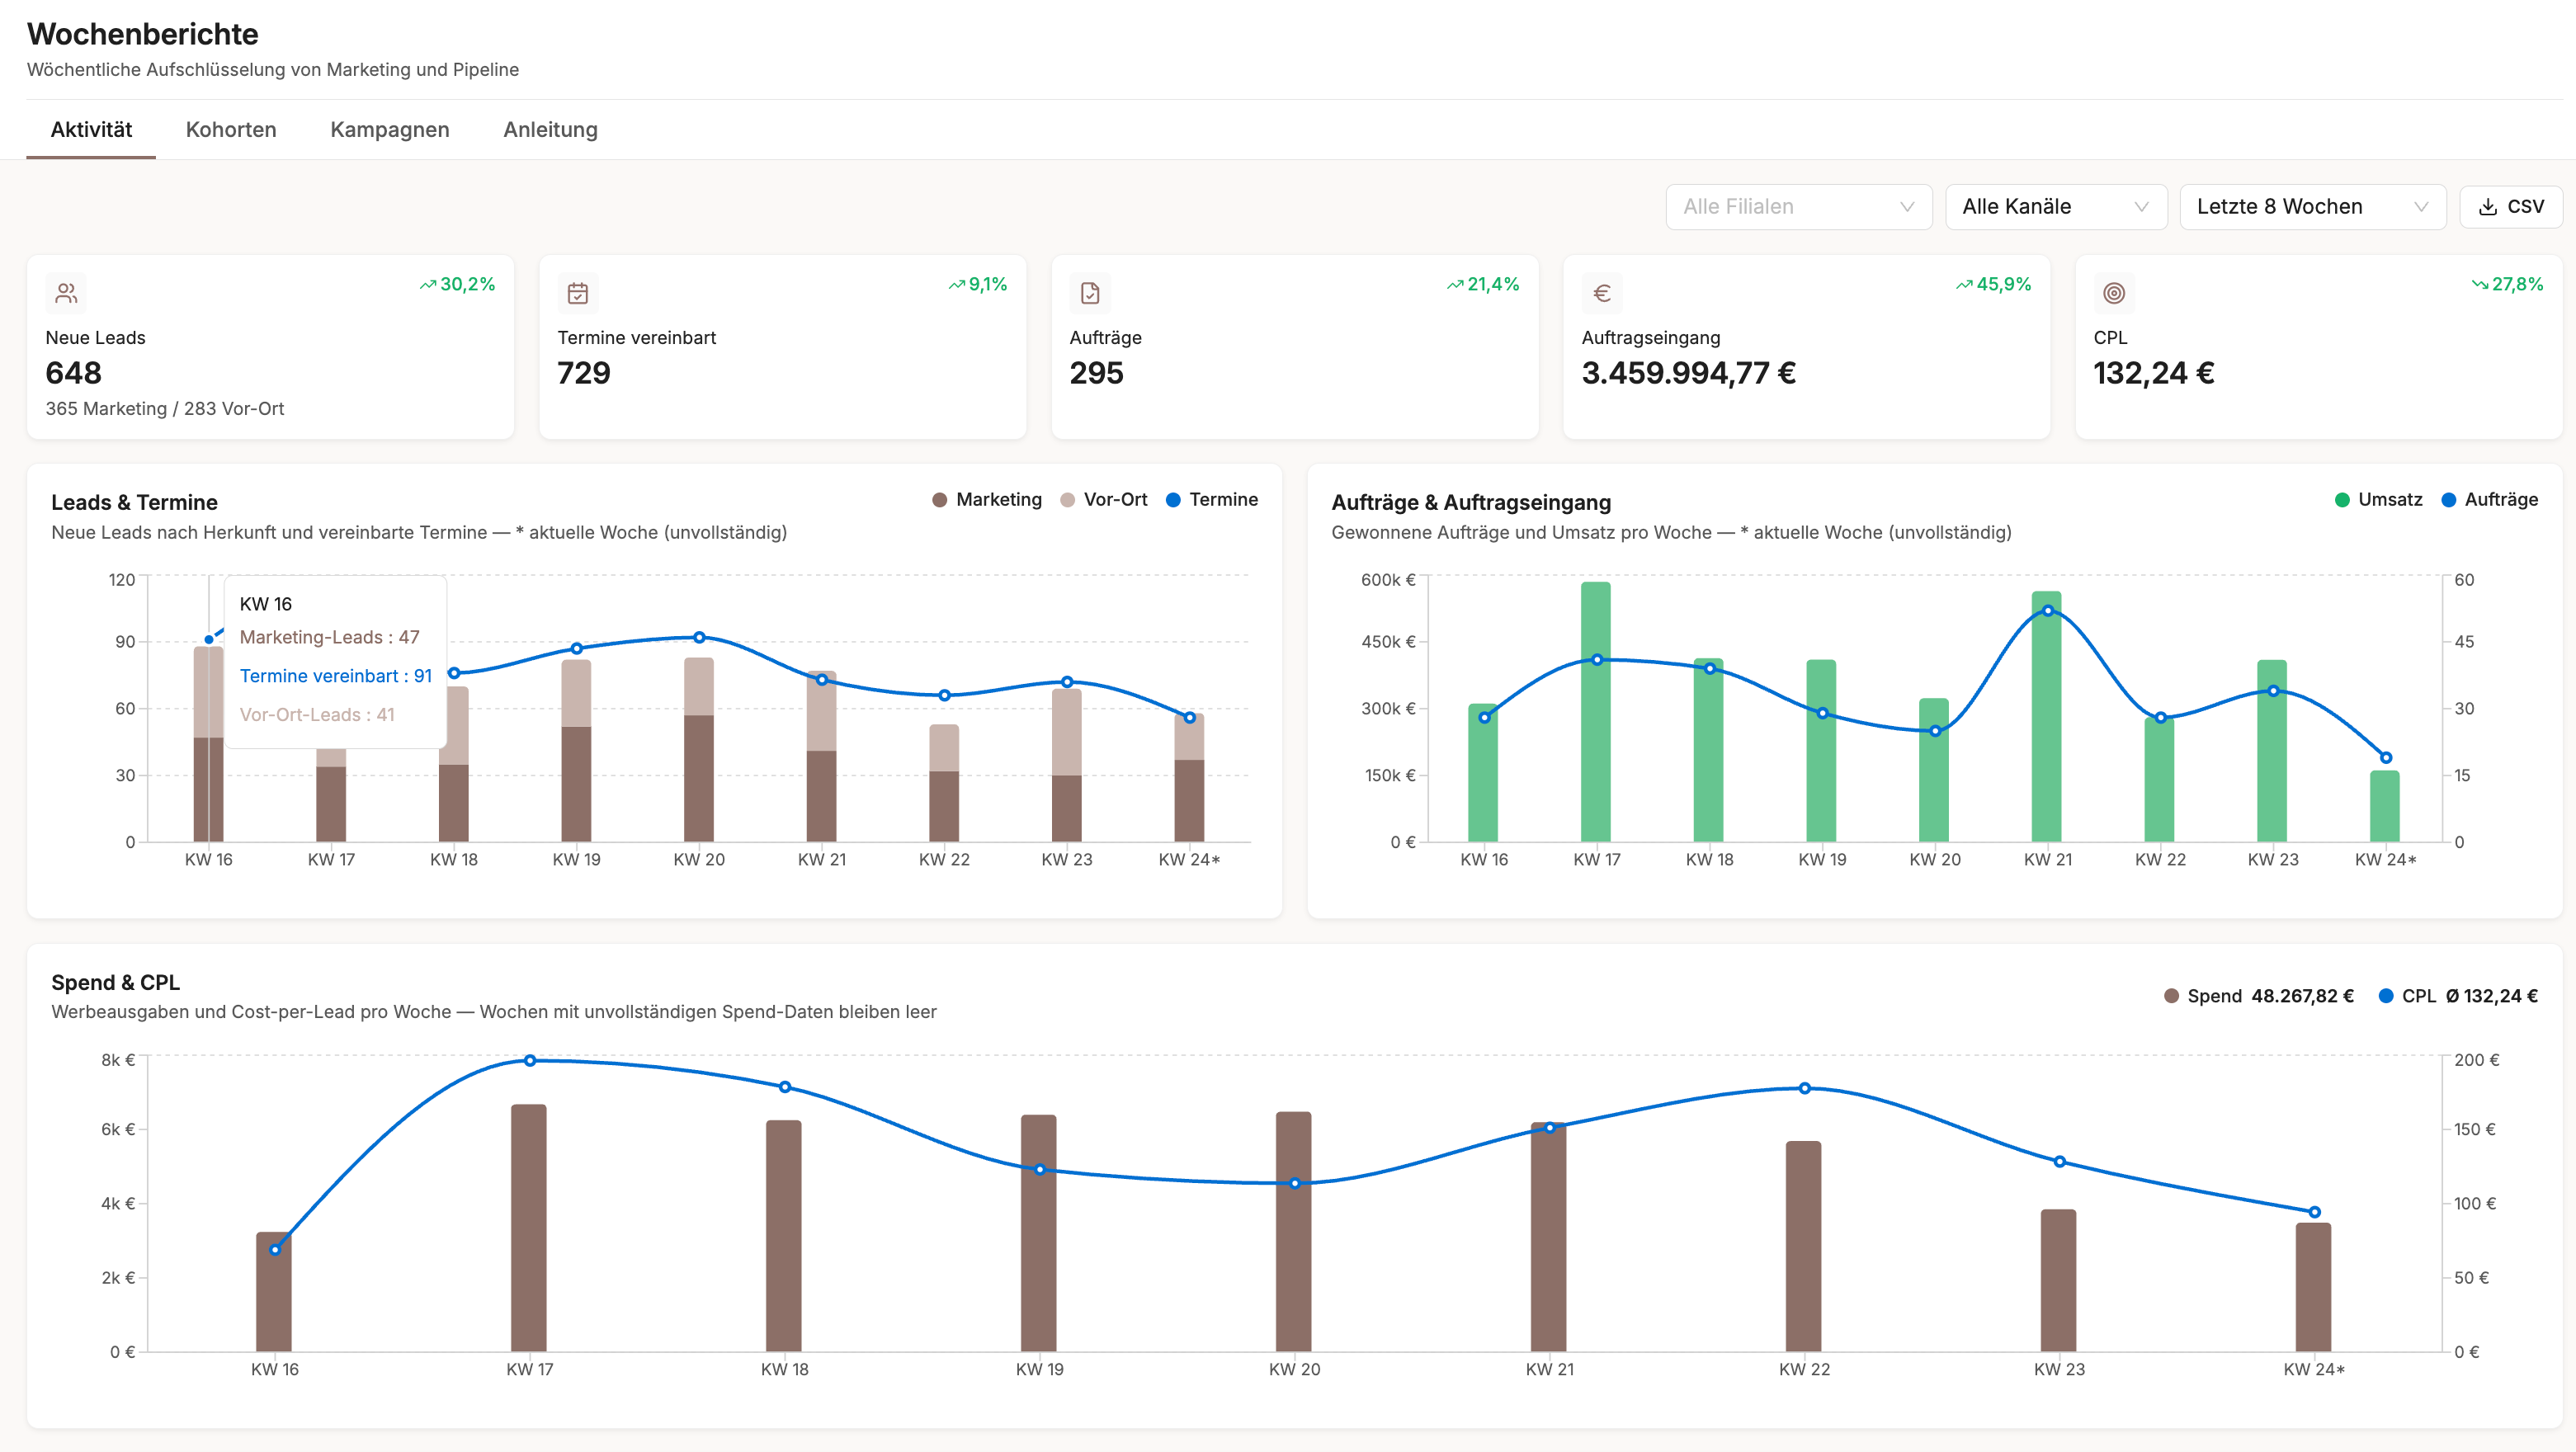Click the calendar icon on Termine vereinbart card

point(578,293)
